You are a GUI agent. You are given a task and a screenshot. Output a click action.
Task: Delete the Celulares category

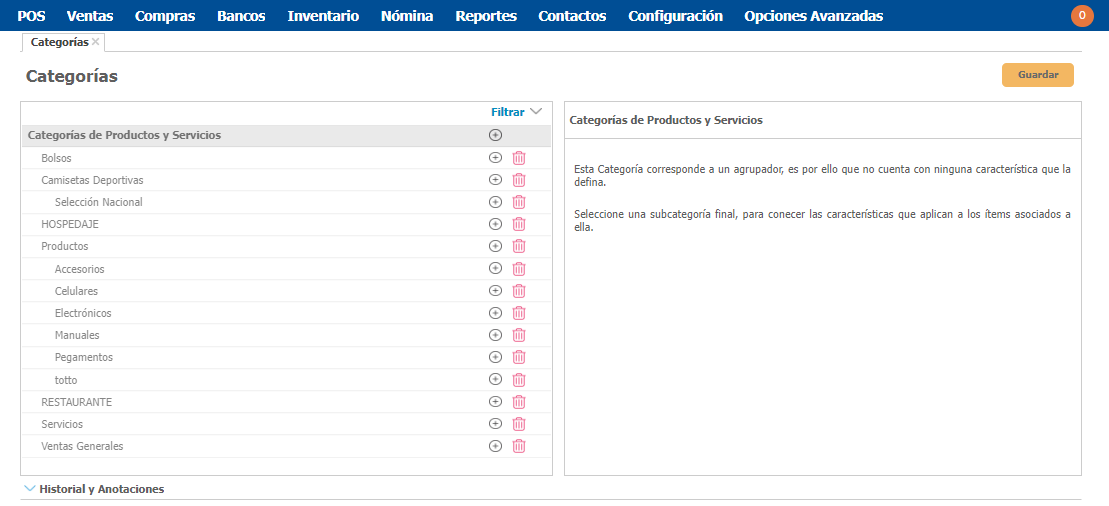coord(519,291)
